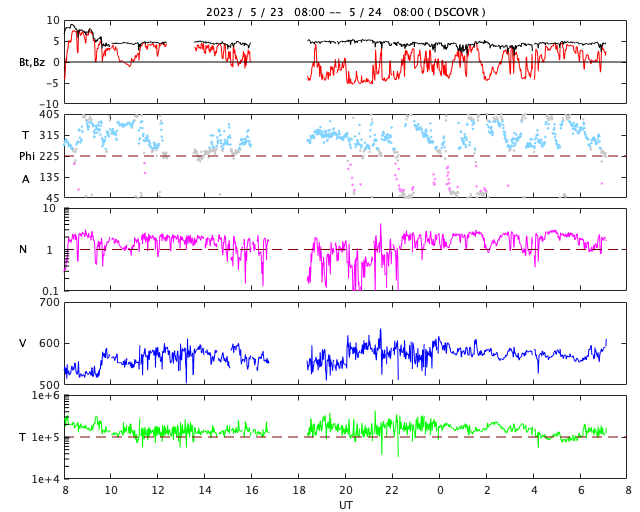Click the x-axis hour label '12'
Screen dimensions: 640x512
point(158,490)
